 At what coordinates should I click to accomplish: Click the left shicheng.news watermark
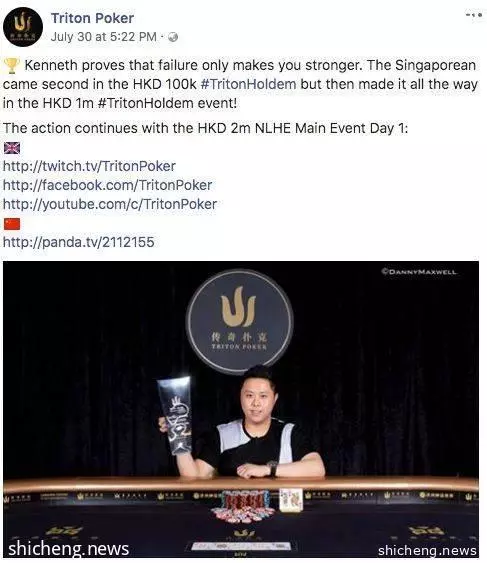point(69,549)
